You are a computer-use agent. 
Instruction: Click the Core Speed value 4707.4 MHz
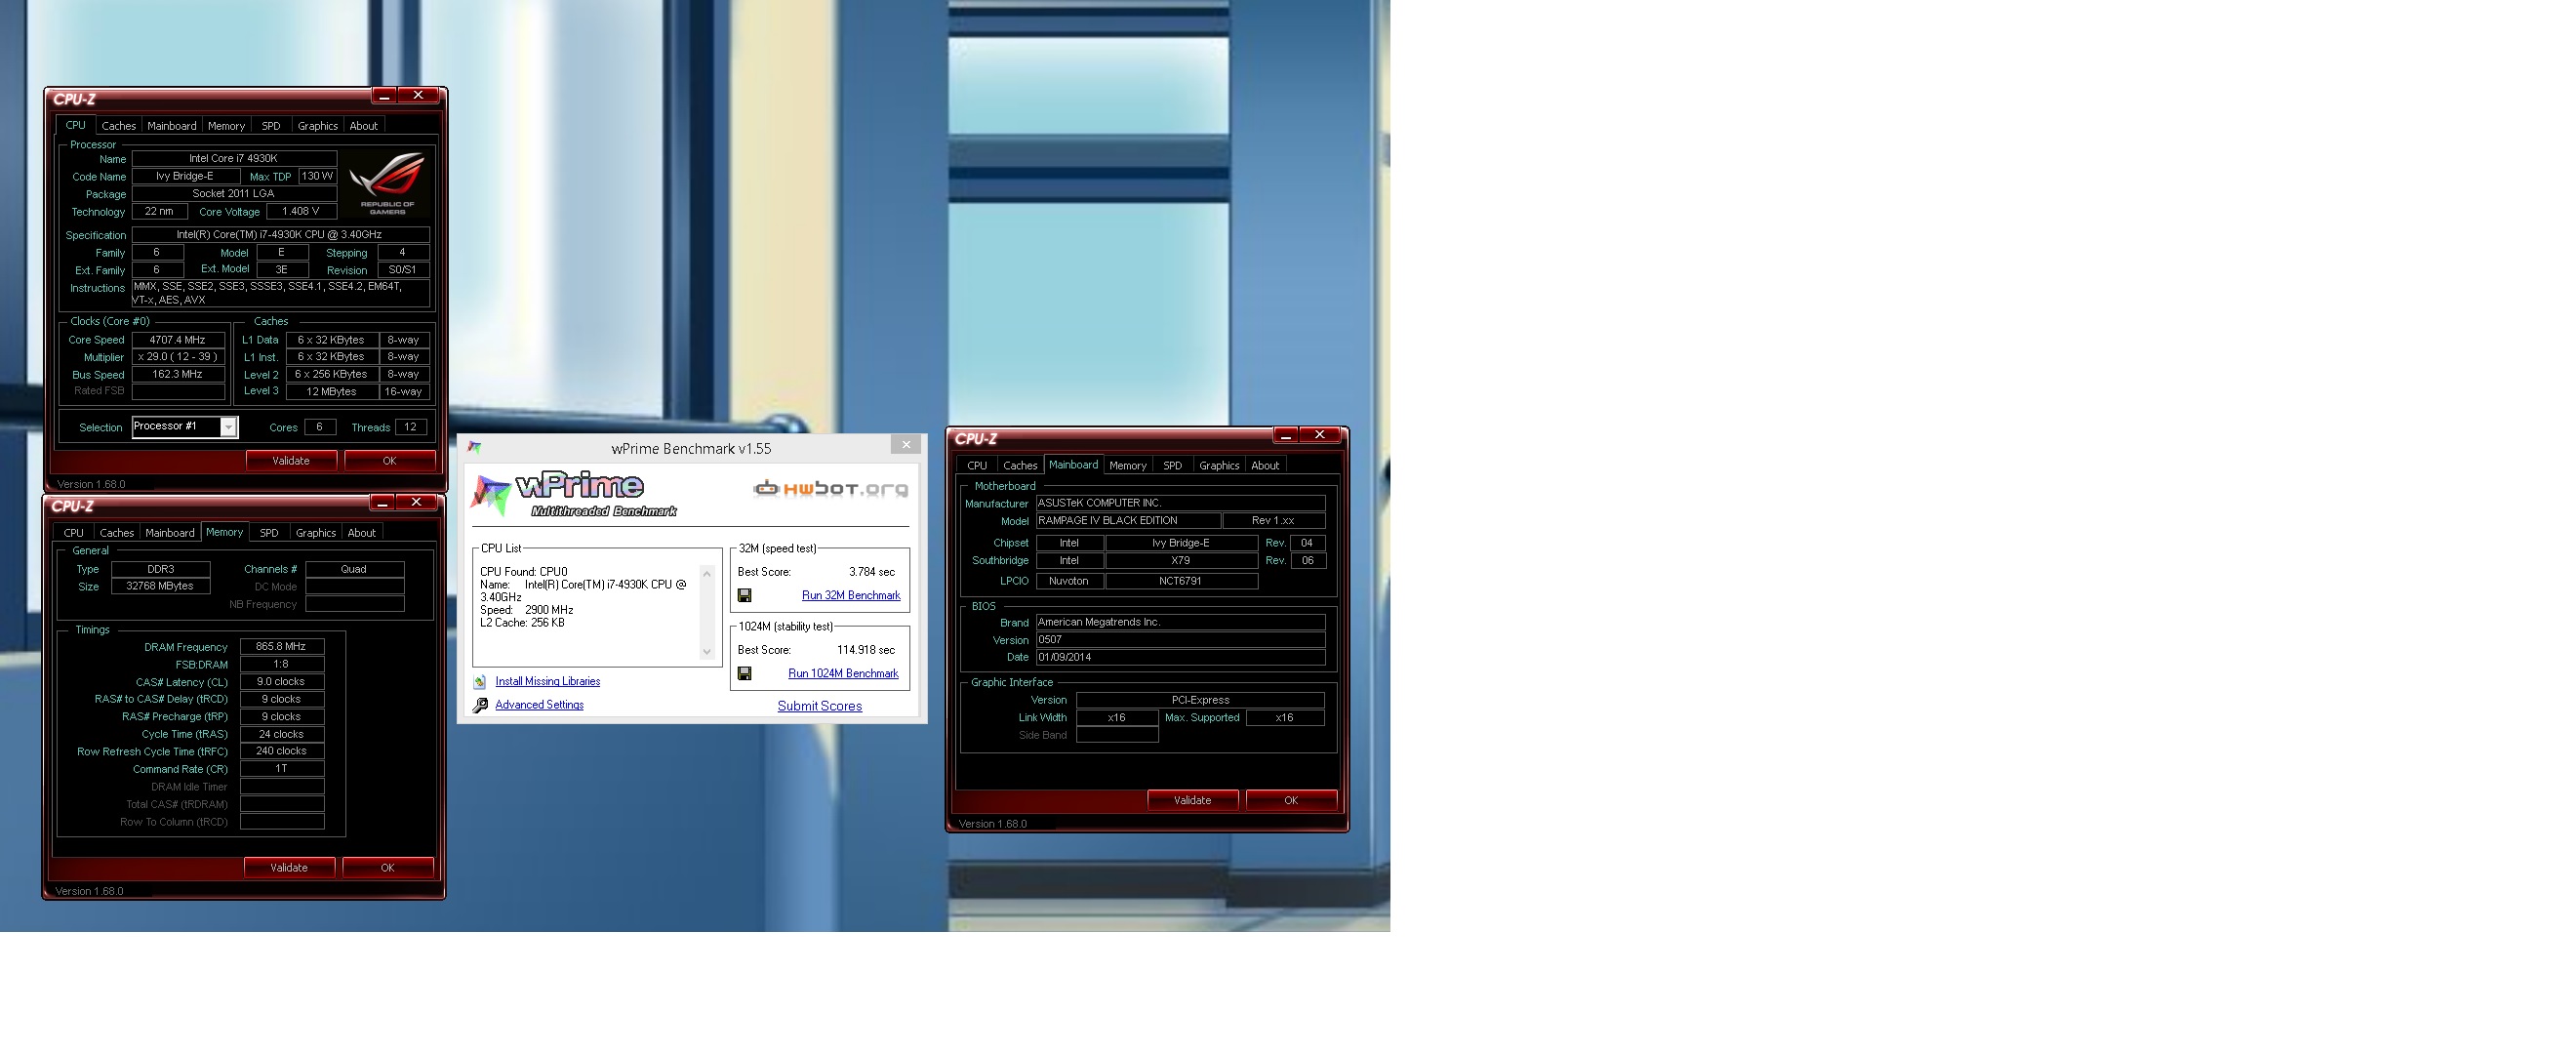click(x=178, y=340)
